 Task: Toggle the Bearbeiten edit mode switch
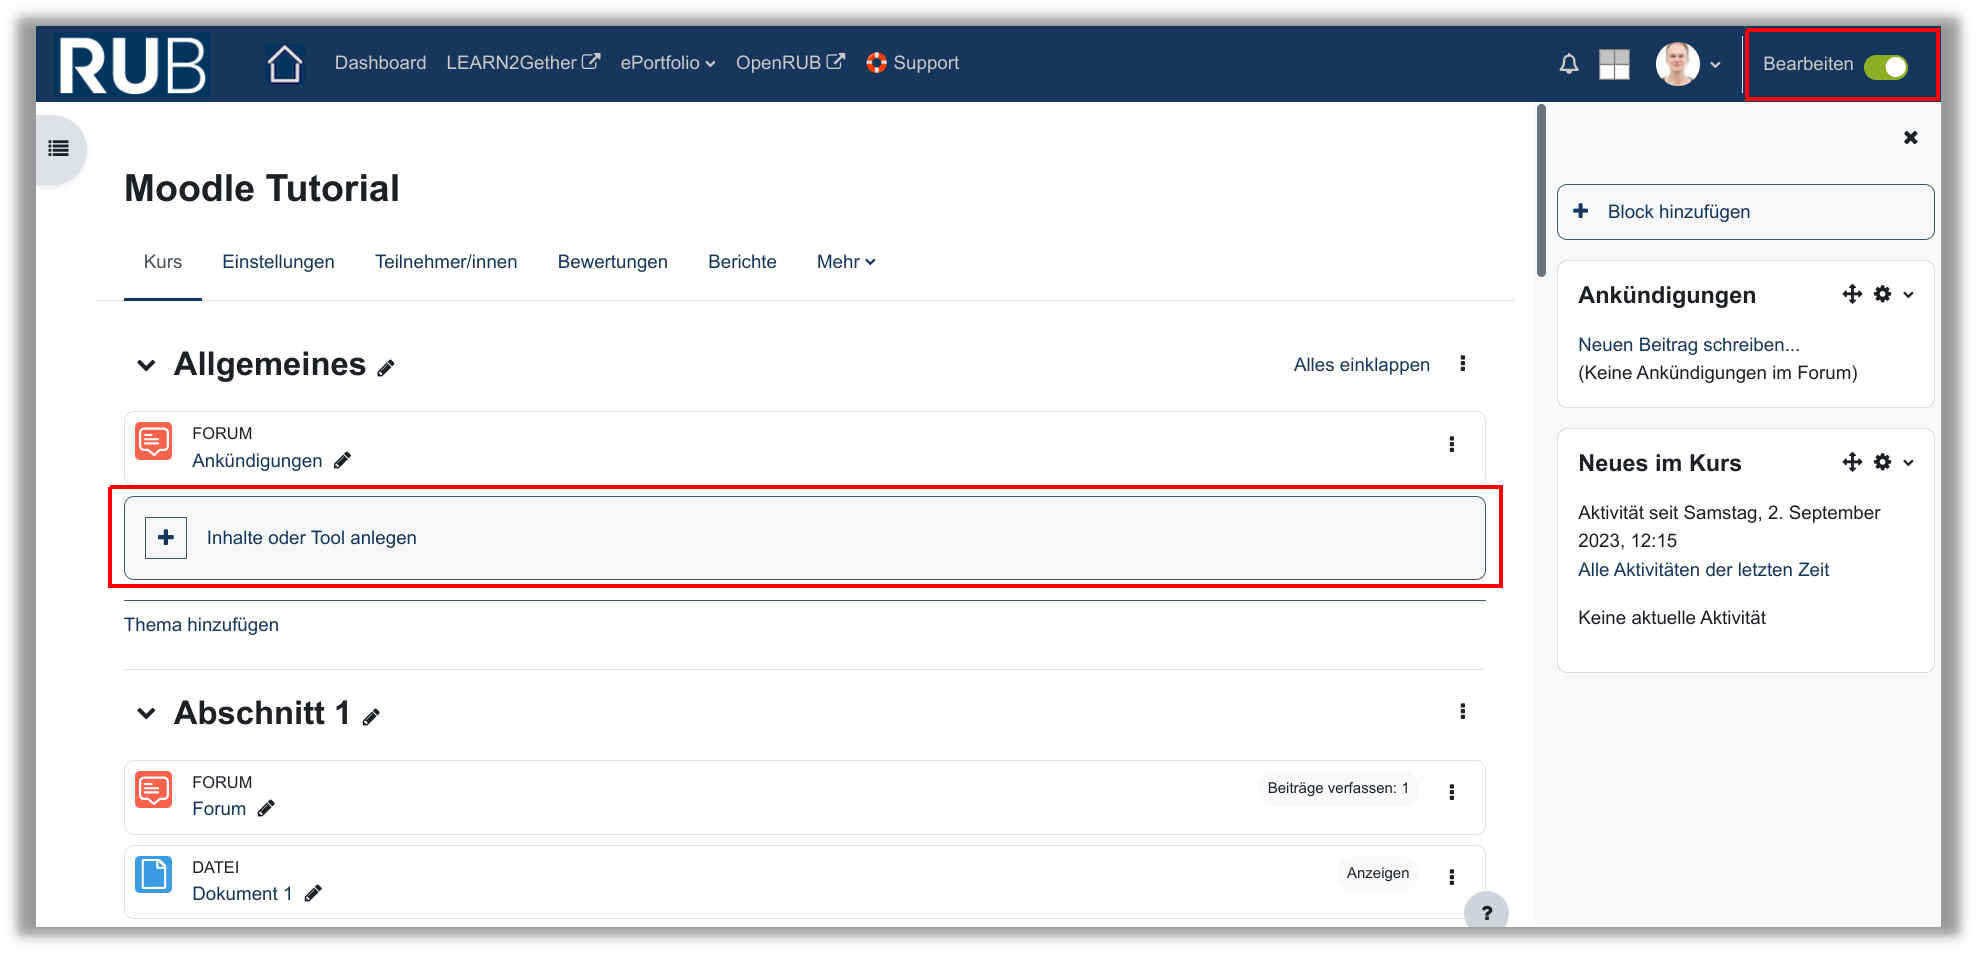(x=1885, y=66)
